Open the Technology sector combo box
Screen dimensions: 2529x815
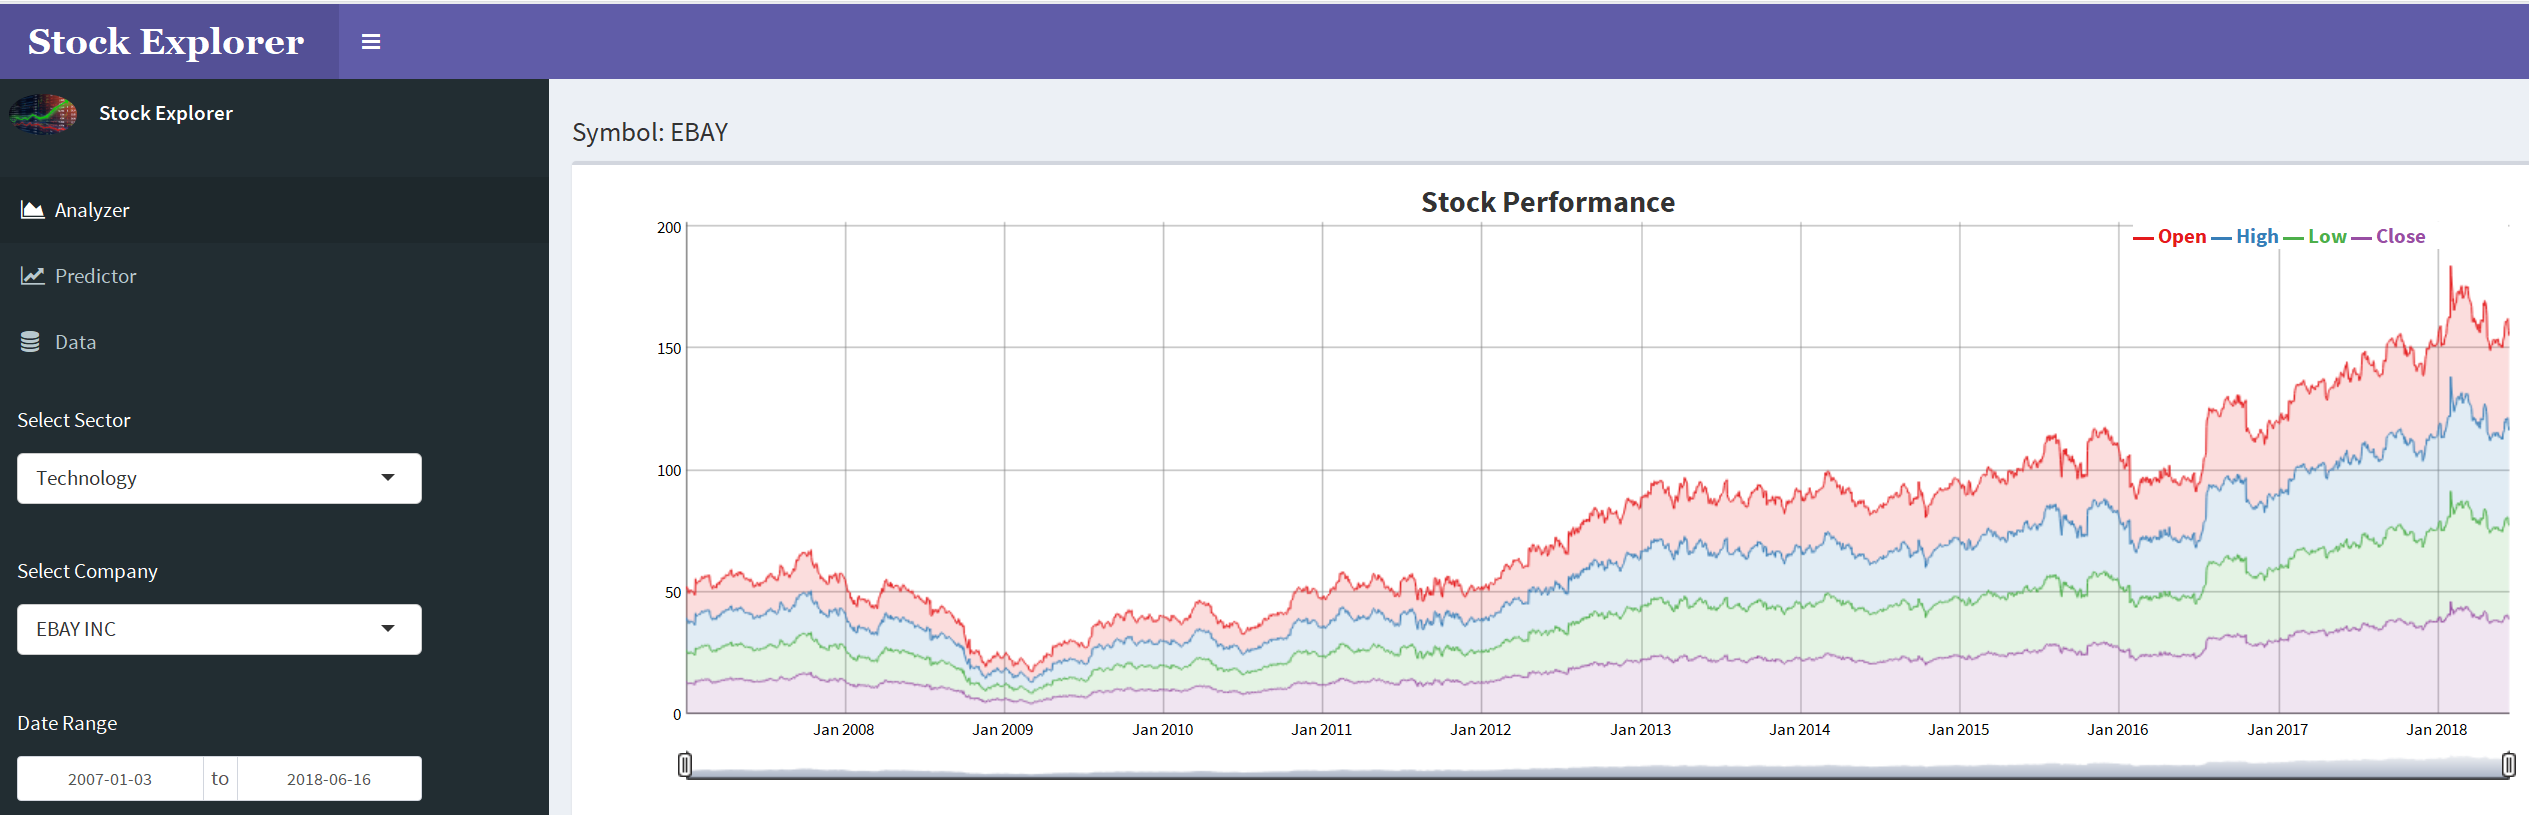[200, 478]
